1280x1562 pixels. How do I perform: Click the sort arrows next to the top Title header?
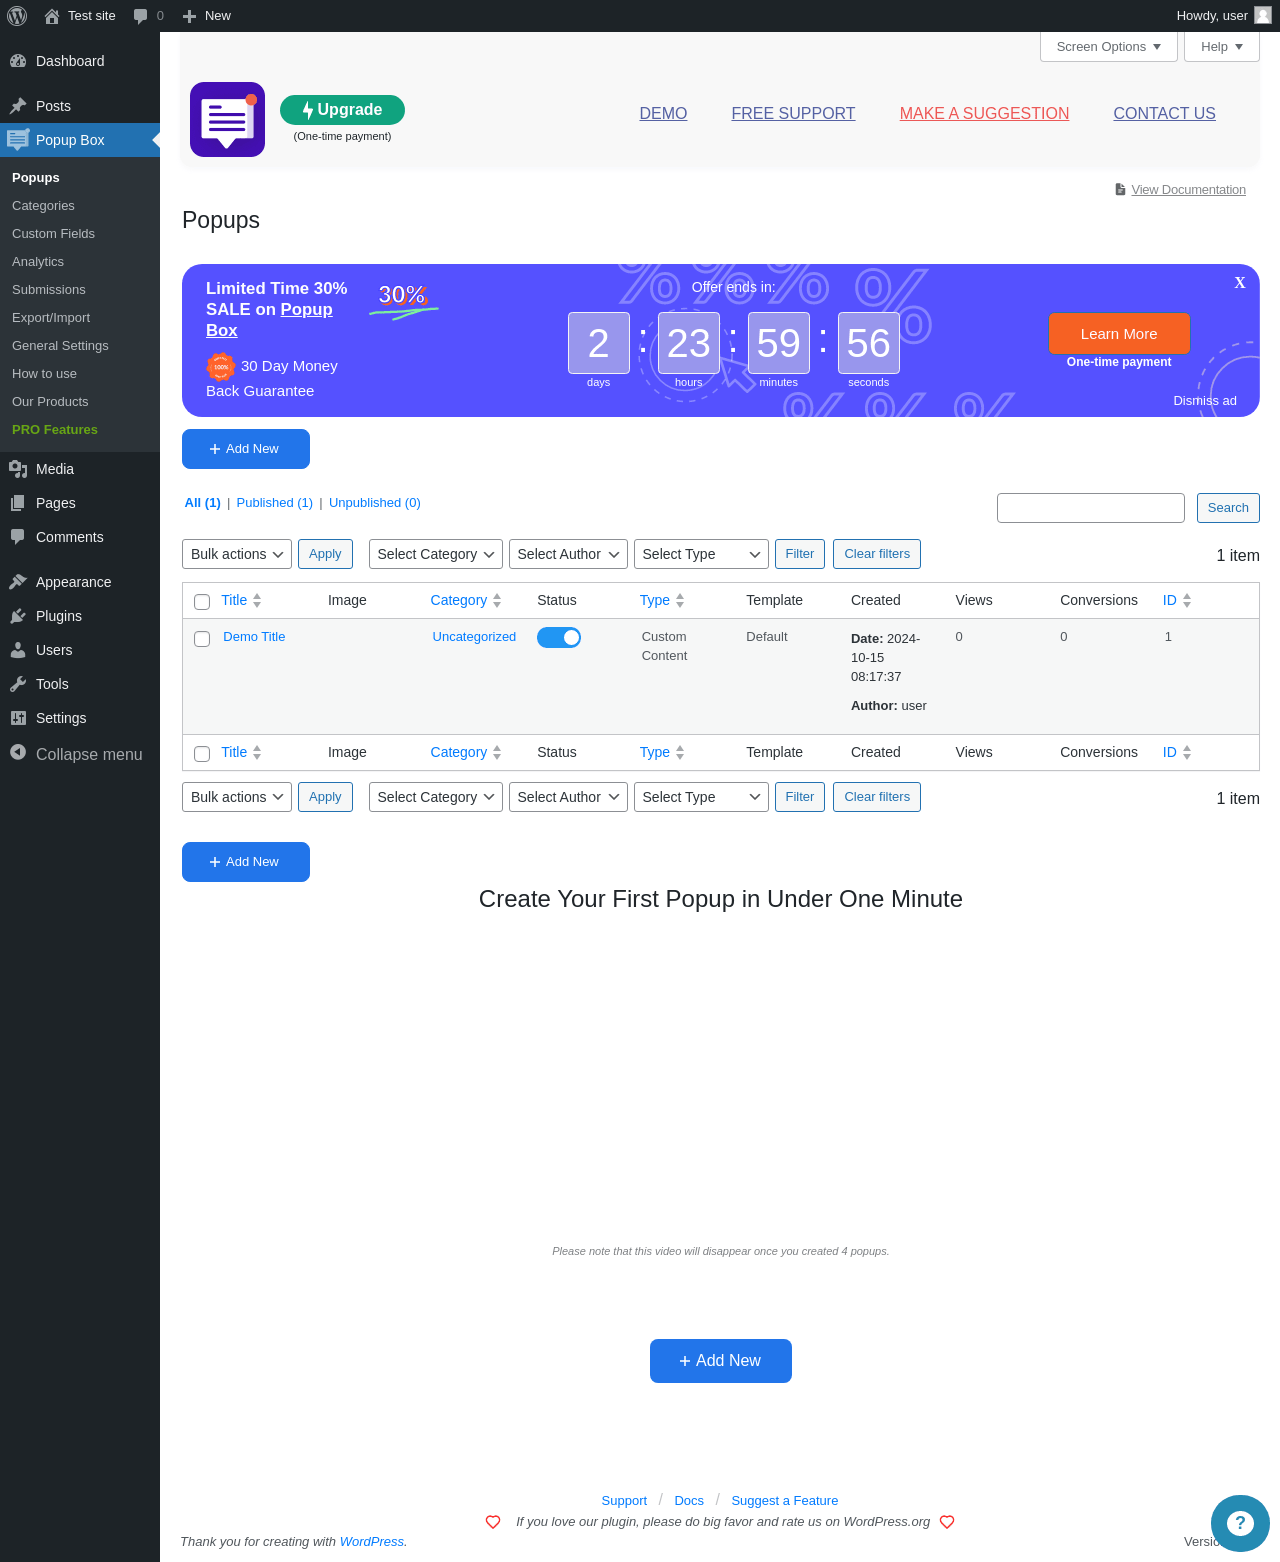click(x=257, y=601)
